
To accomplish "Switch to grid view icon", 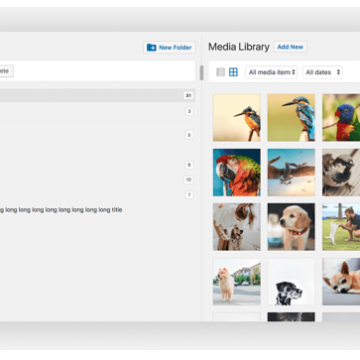I will (233, 72).
